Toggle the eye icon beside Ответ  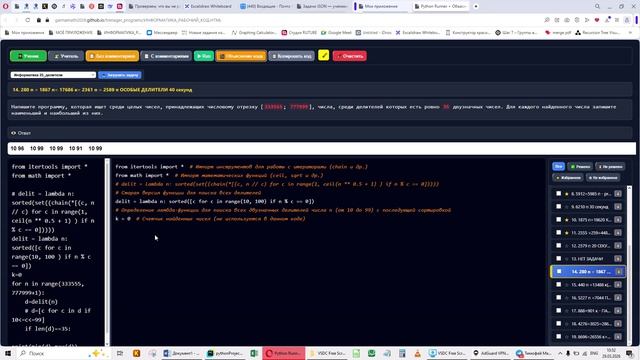pyautogui.click(x=13, y=133)
